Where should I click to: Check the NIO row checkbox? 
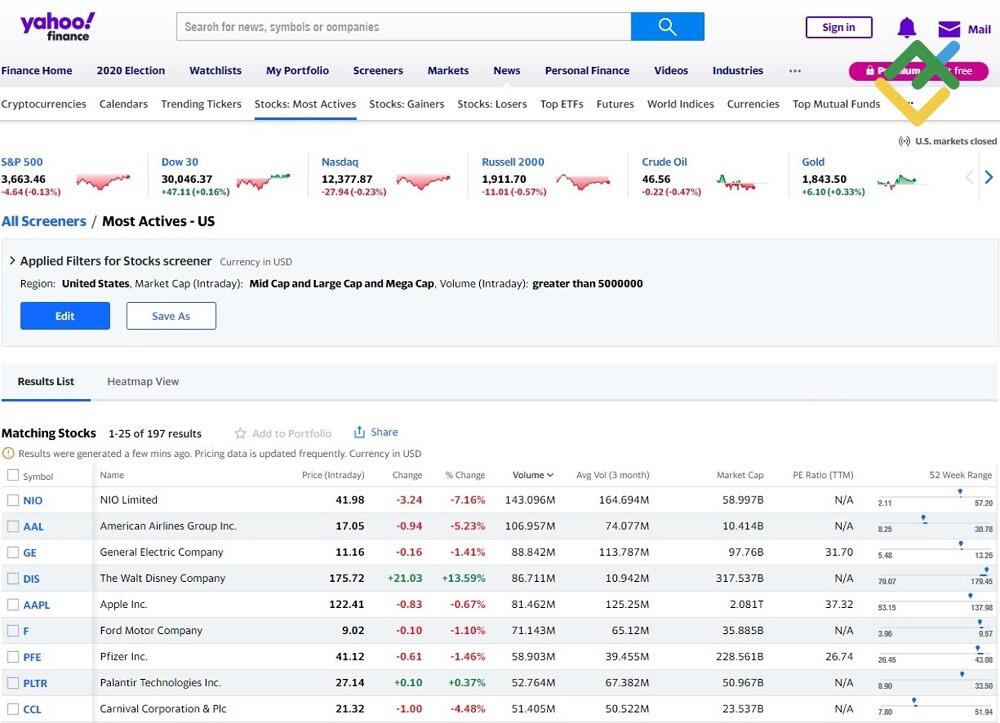pyautogui.click(x=13, y=500)
